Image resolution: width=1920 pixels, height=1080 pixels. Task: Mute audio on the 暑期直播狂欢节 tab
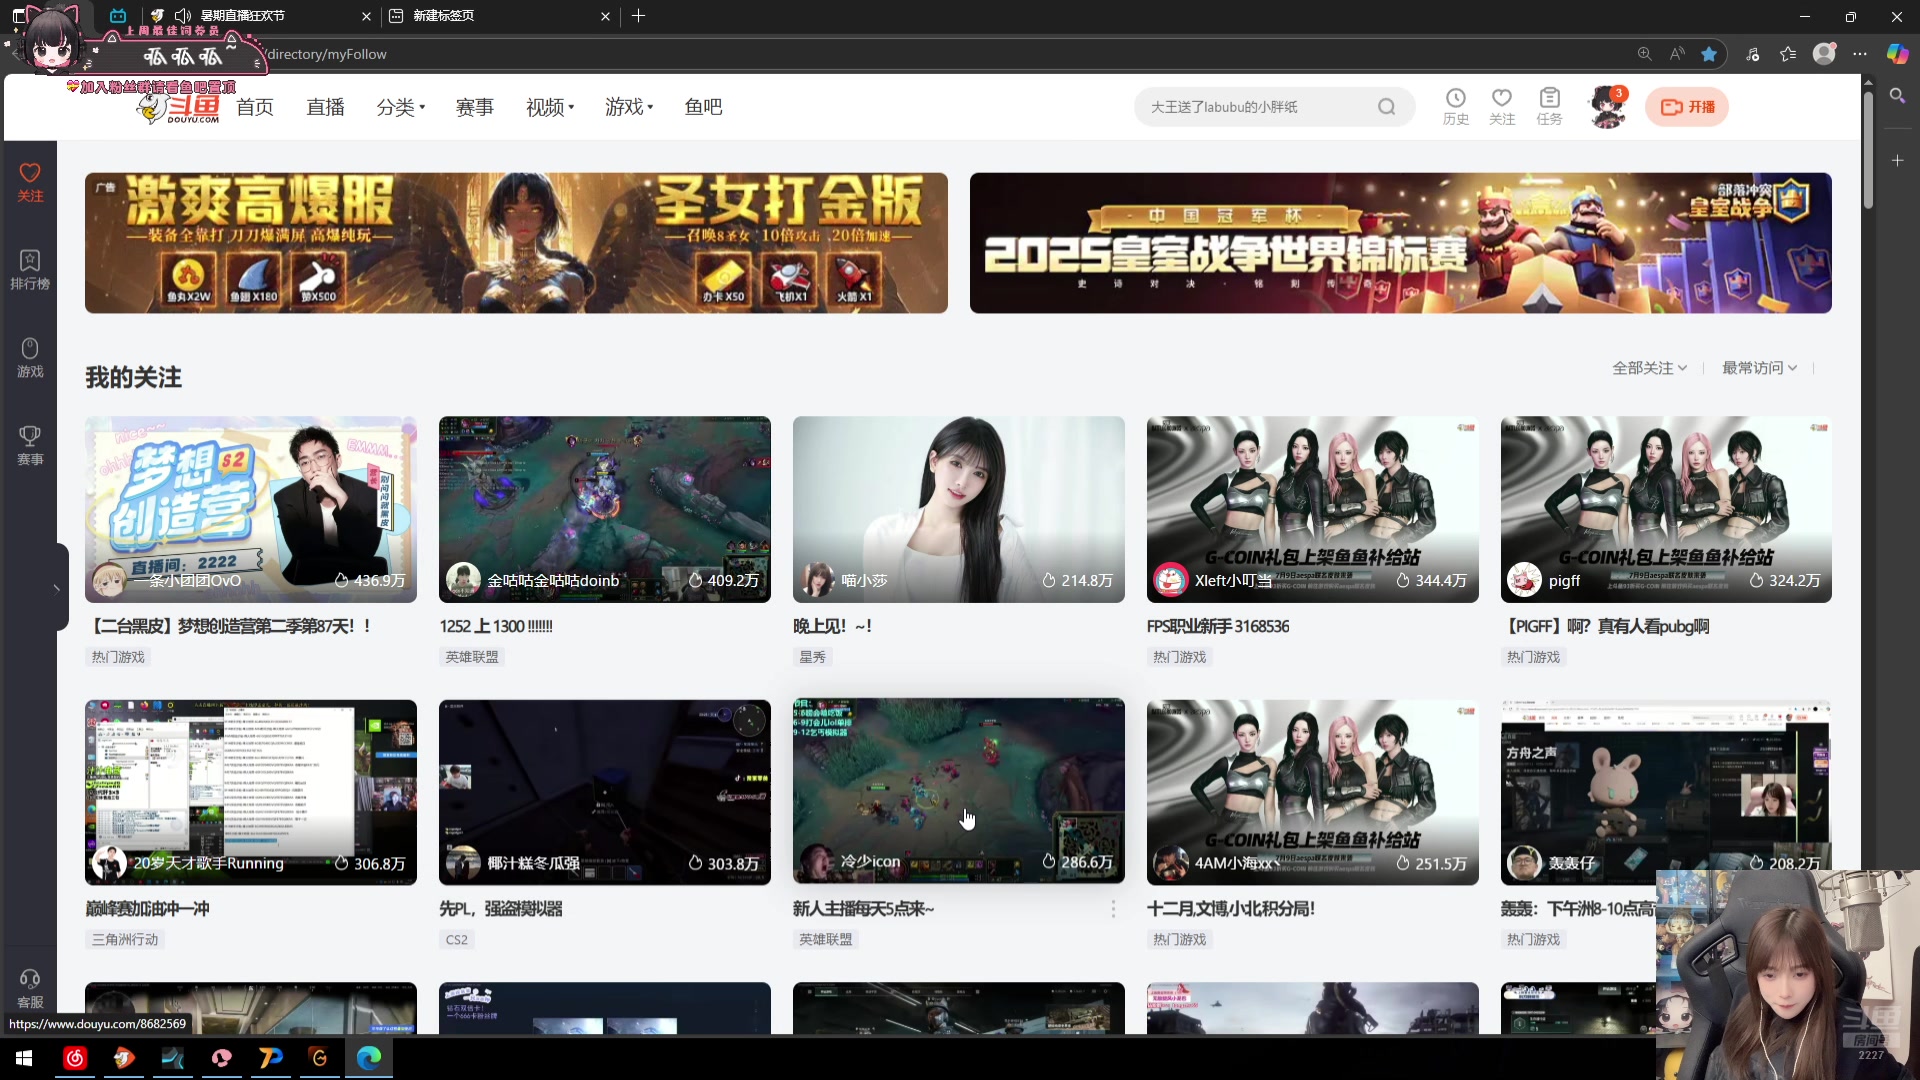tap(183, 16)
